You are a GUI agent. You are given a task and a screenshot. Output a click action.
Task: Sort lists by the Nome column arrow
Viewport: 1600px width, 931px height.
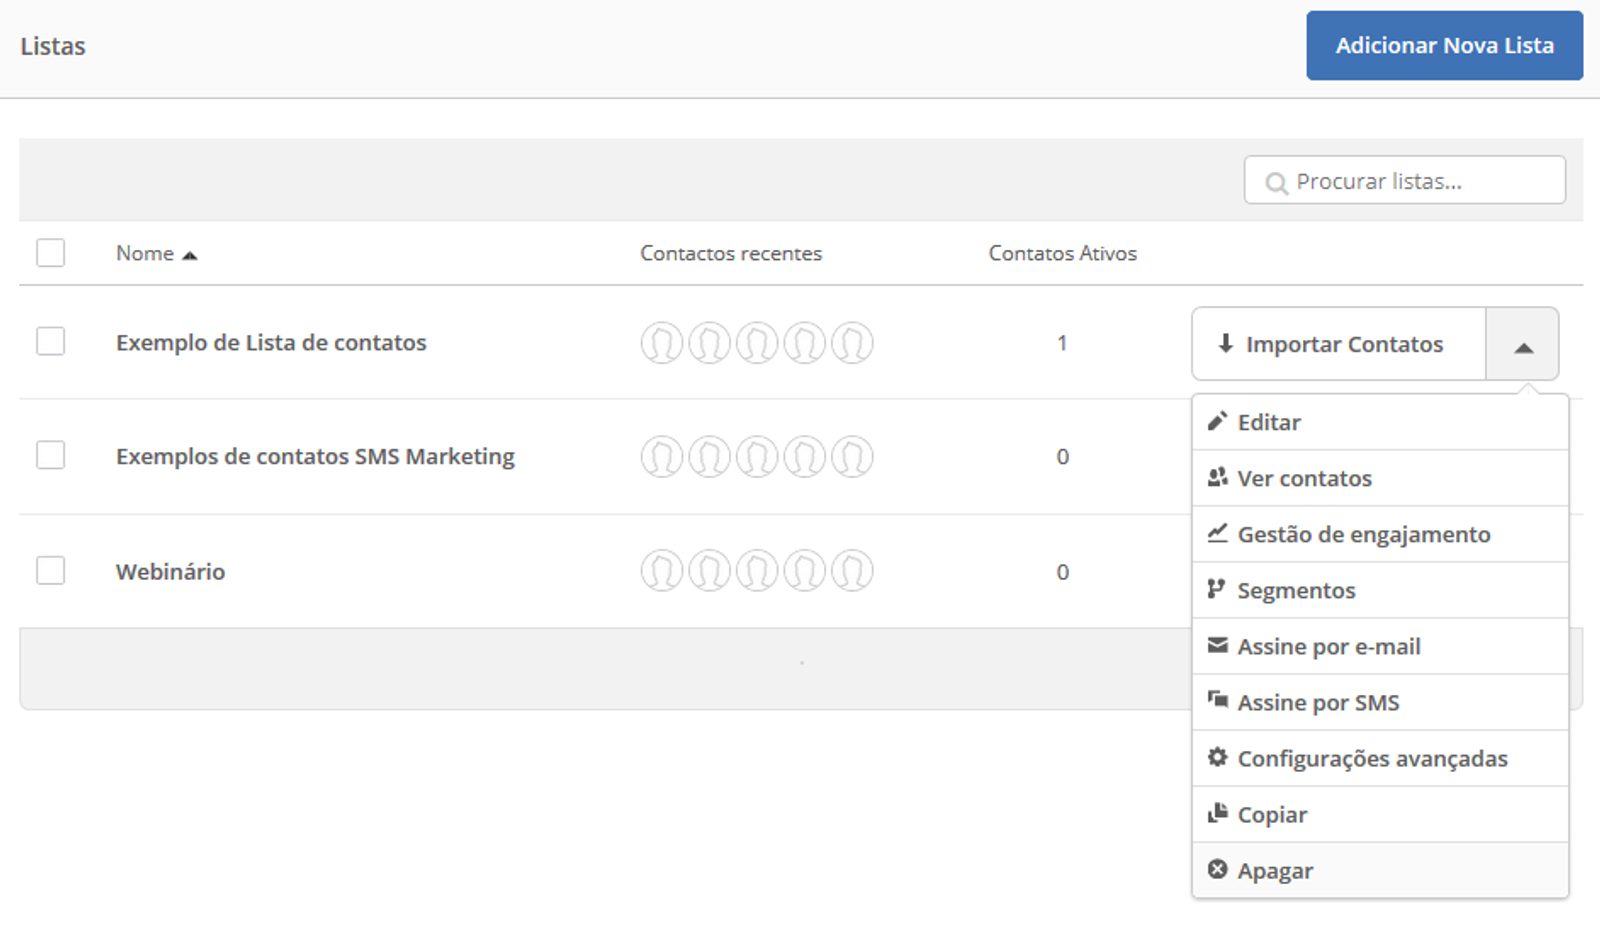coord(190,255)
